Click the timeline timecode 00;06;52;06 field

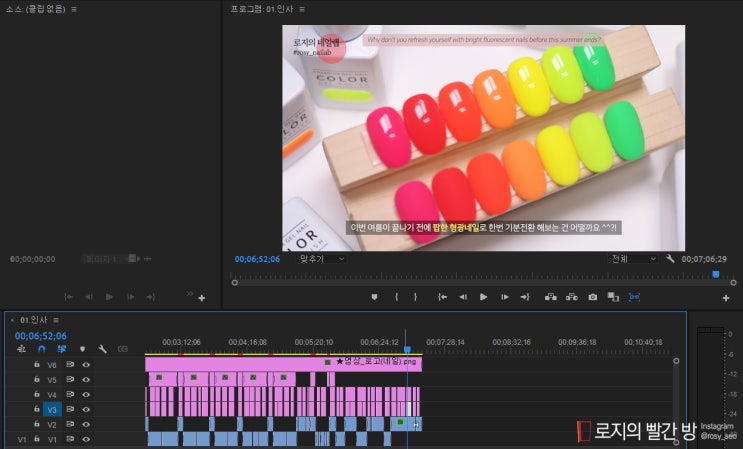(40, 336)
